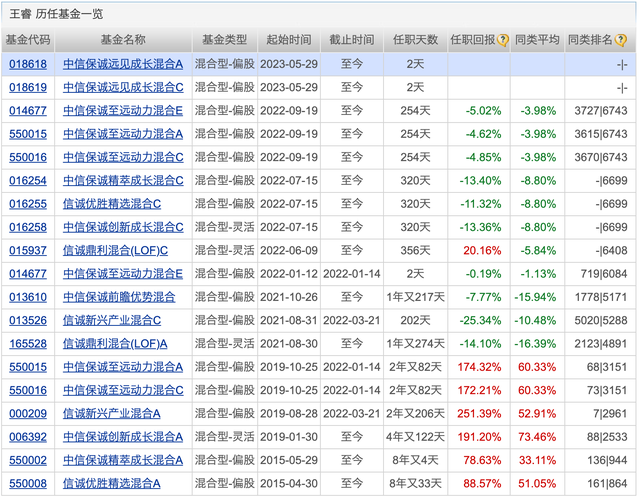This screenshot has width=640, height=499.
Task: Select the start date 2015-04-30
Action: 289,483
